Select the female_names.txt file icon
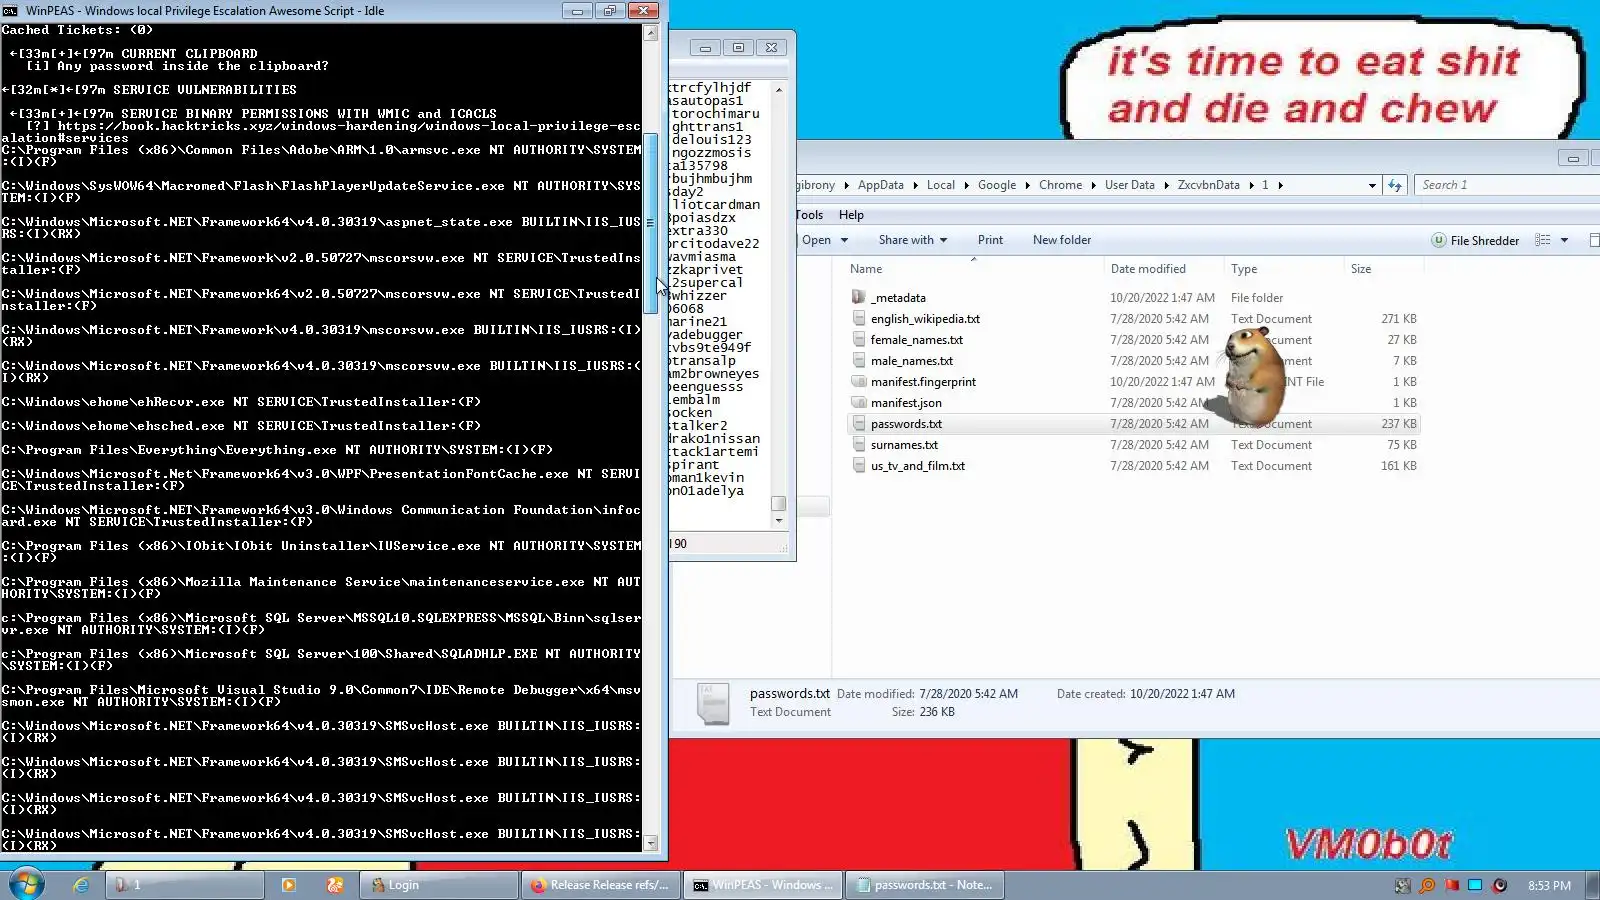Viewport: 1600px width, 900px height. coord(858,339)
